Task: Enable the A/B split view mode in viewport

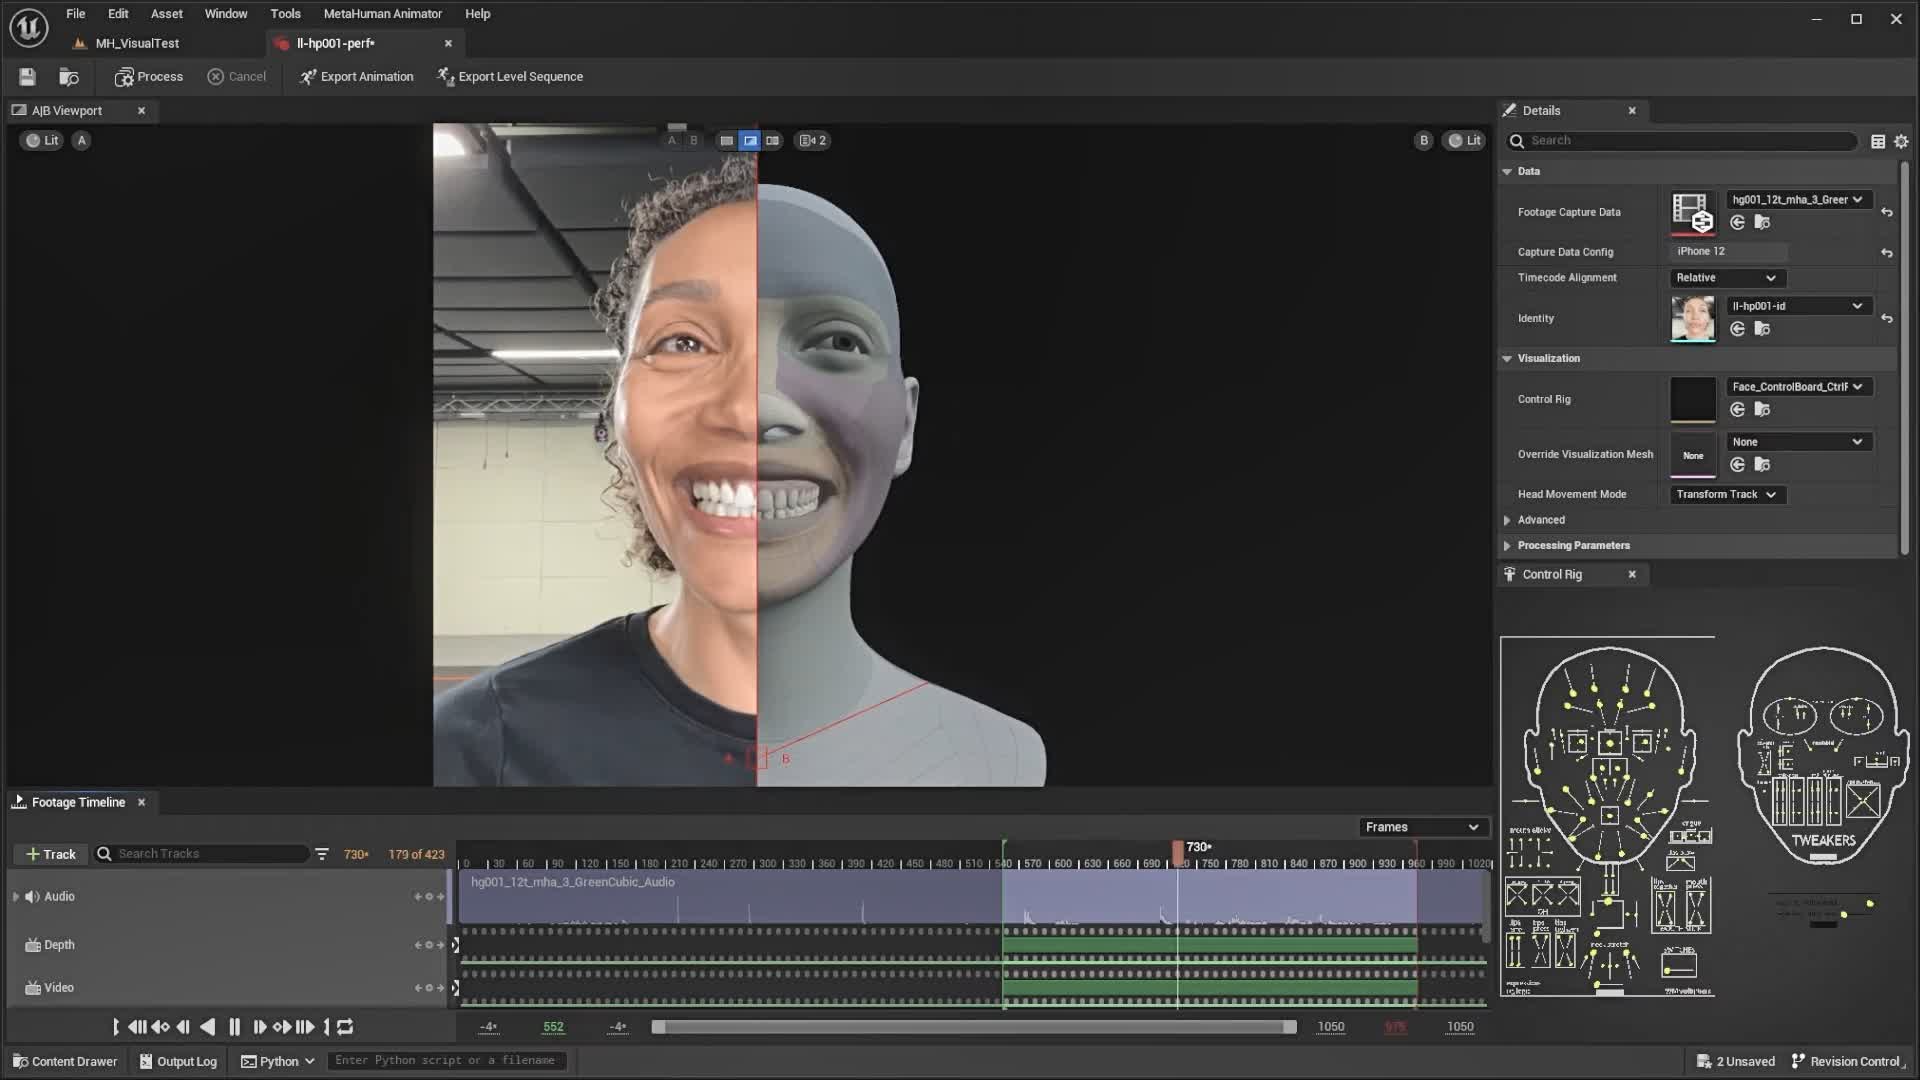Action: 750,140
